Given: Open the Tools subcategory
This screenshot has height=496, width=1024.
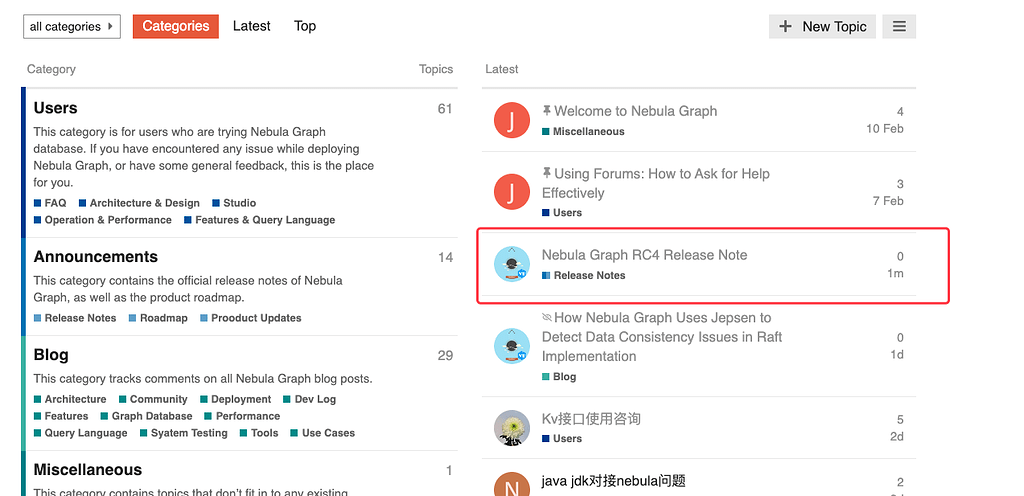Looking at the screenshot, I should [259, 433].
